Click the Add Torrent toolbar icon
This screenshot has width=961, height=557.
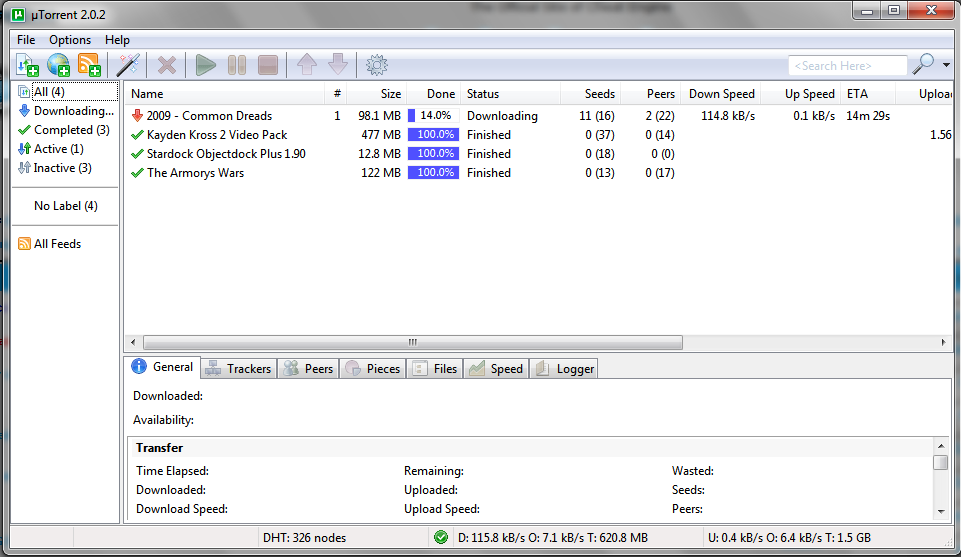coord(27,65)
